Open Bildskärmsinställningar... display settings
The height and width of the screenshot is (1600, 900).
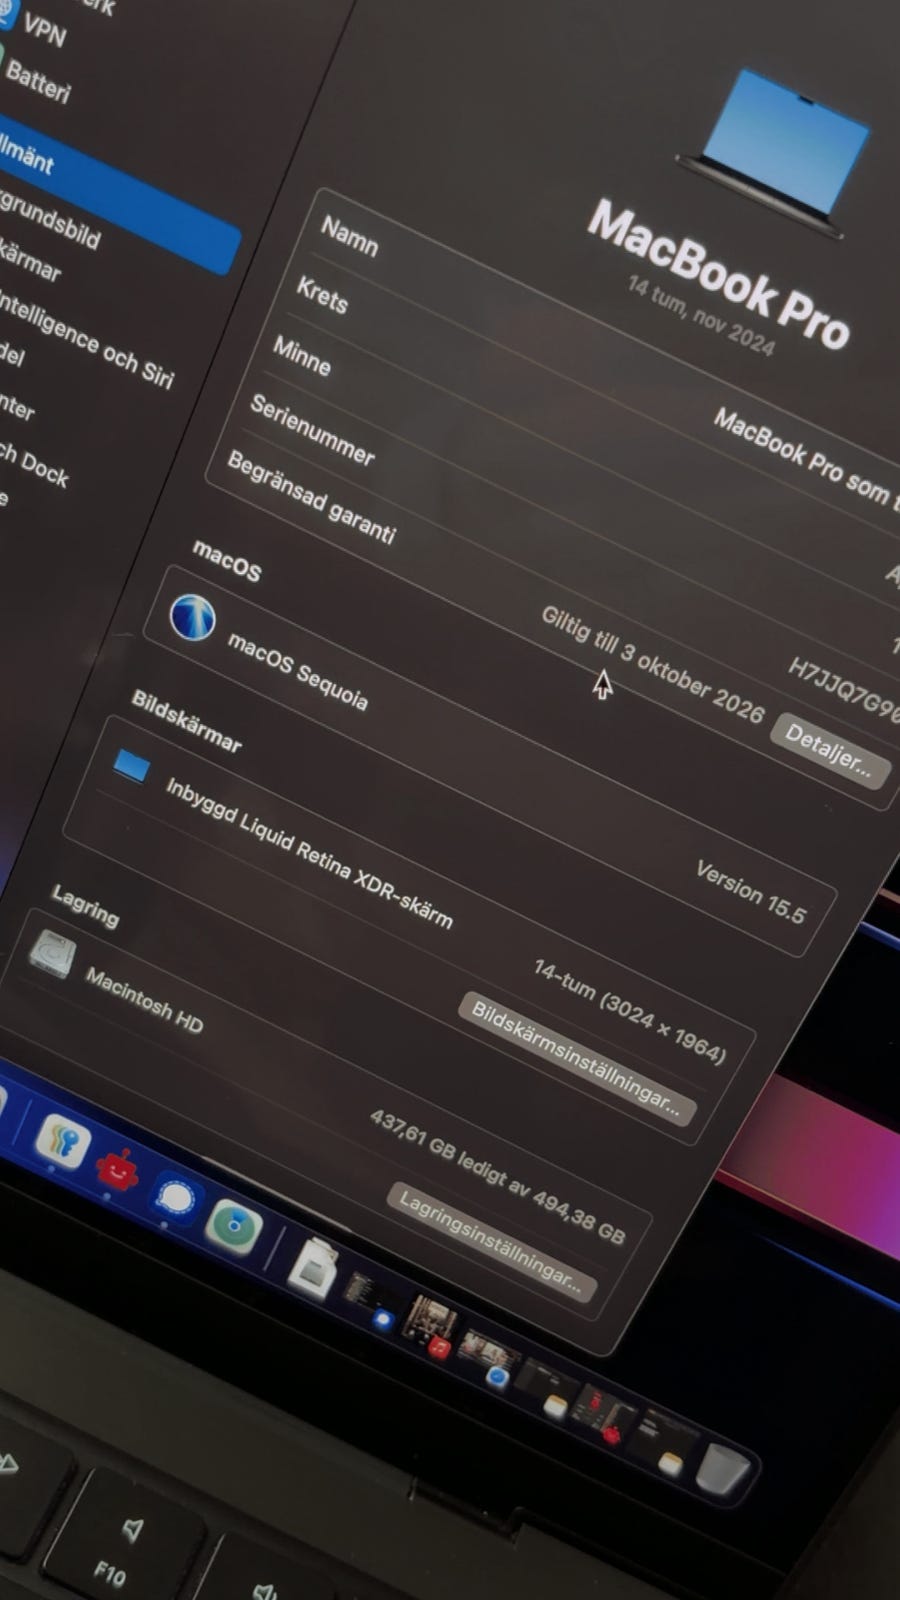pyautogui.click(x=577, y=1060)
